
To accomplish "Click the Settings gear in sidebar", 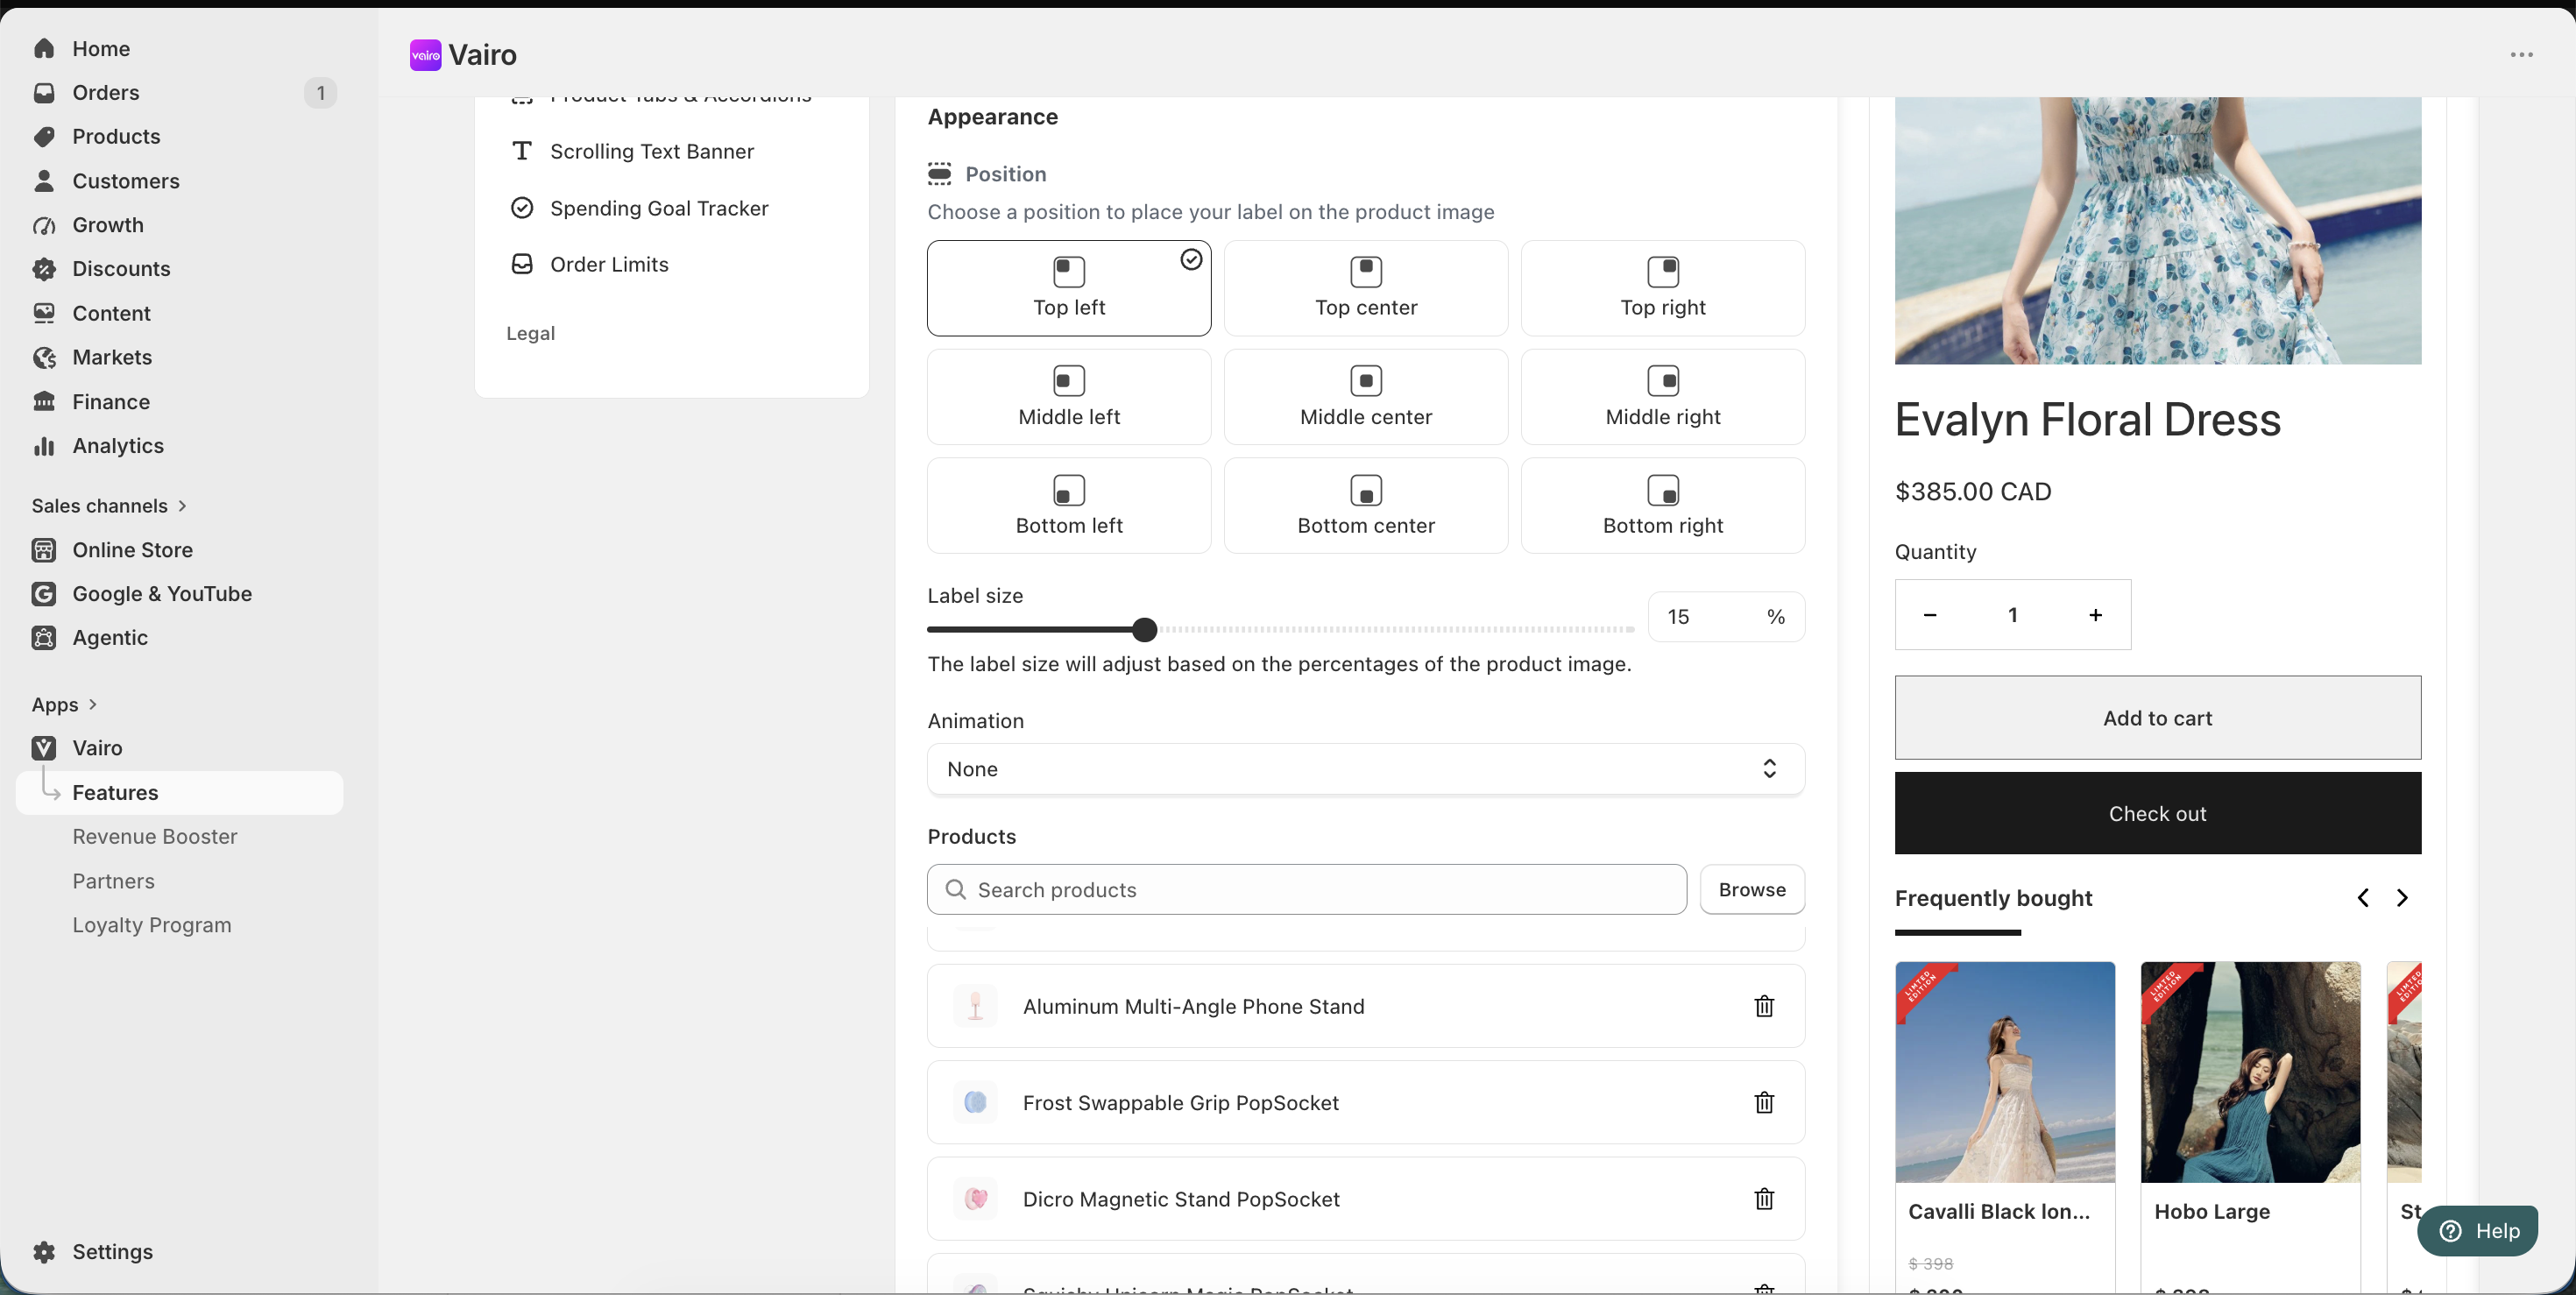I will pyautogui.click(x=44, y=1252).
